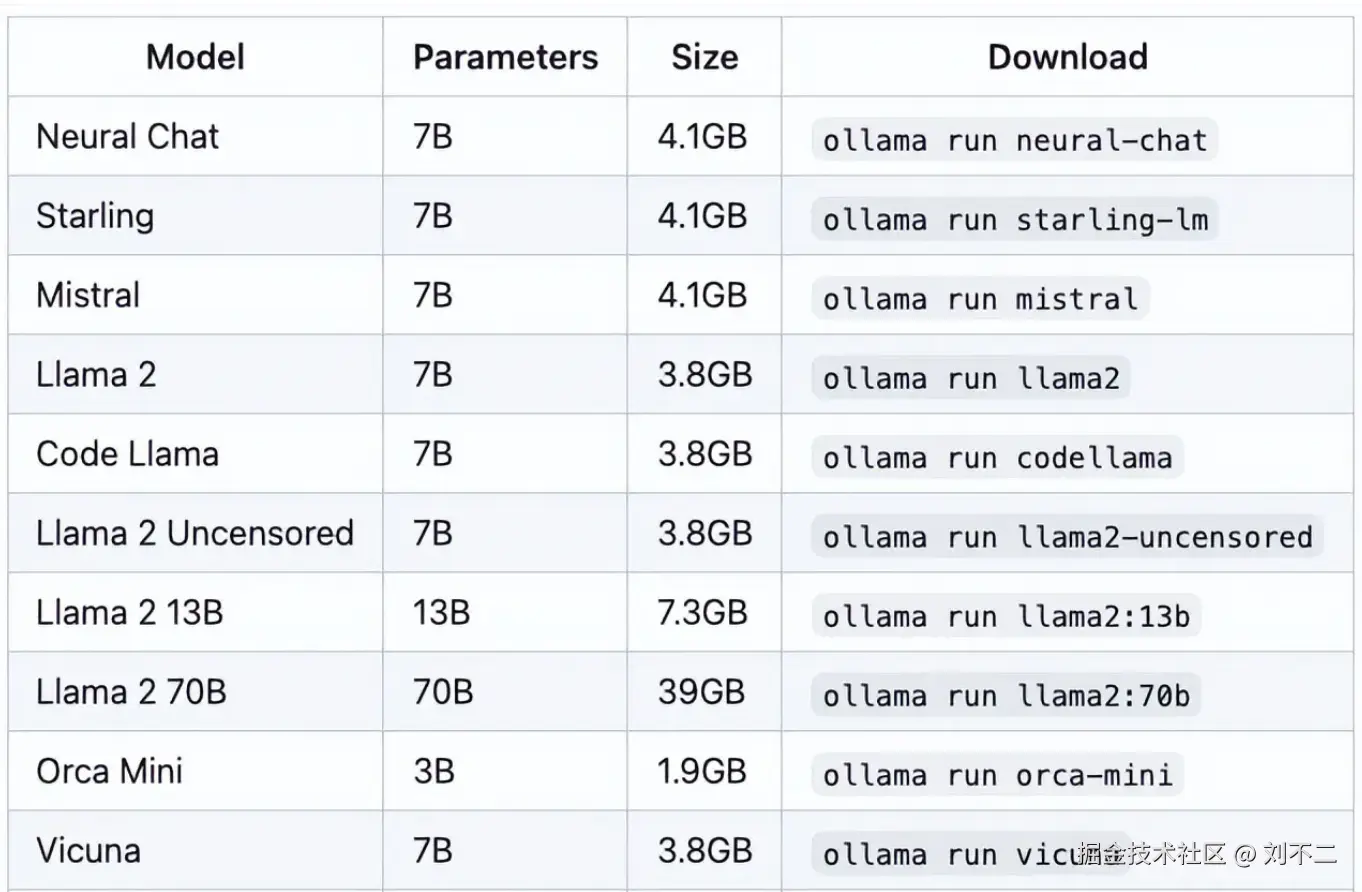This screenshot has height=892, width=1362.
Task: Click the 39GB size value
Action: tap(701, 692)
